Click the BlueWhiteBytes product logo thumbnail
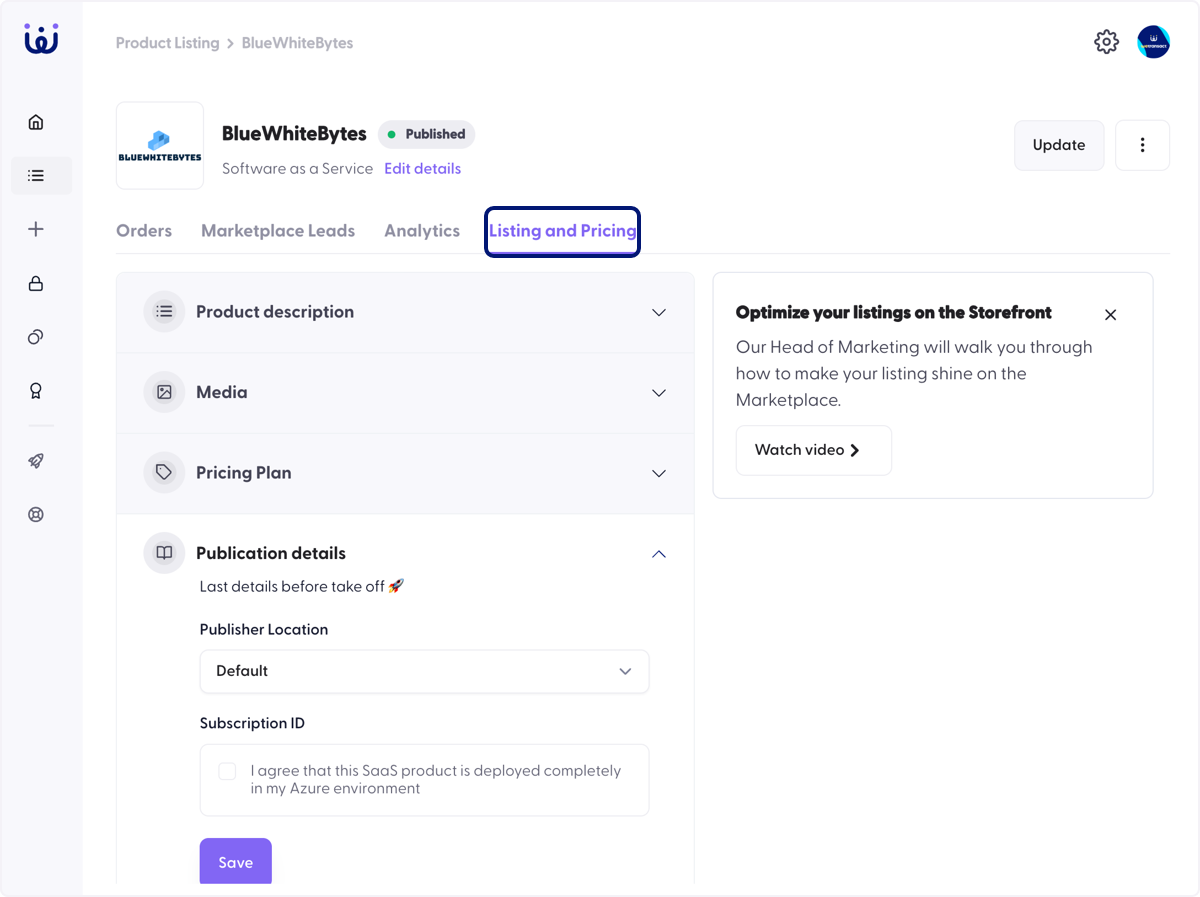Image resolution: width=1200 pixels, height=897 pixels. point(160,146)
